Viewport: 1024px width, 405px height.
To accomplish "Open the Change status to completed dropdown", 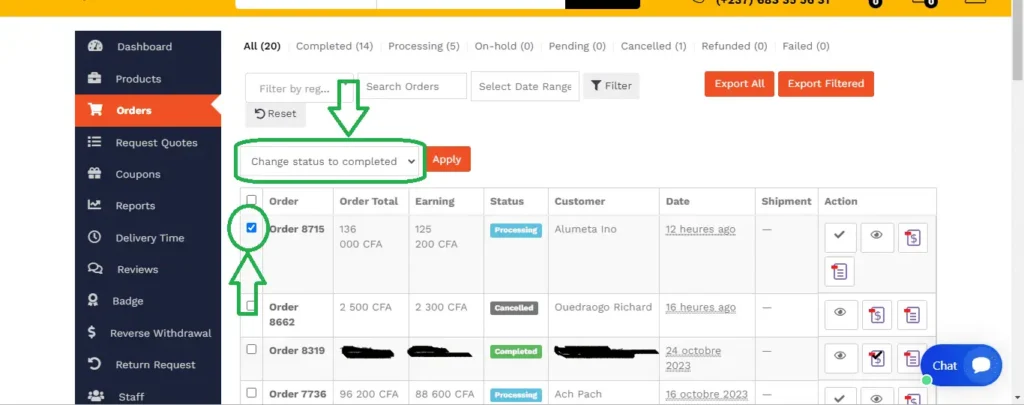I will coord(332,161).
